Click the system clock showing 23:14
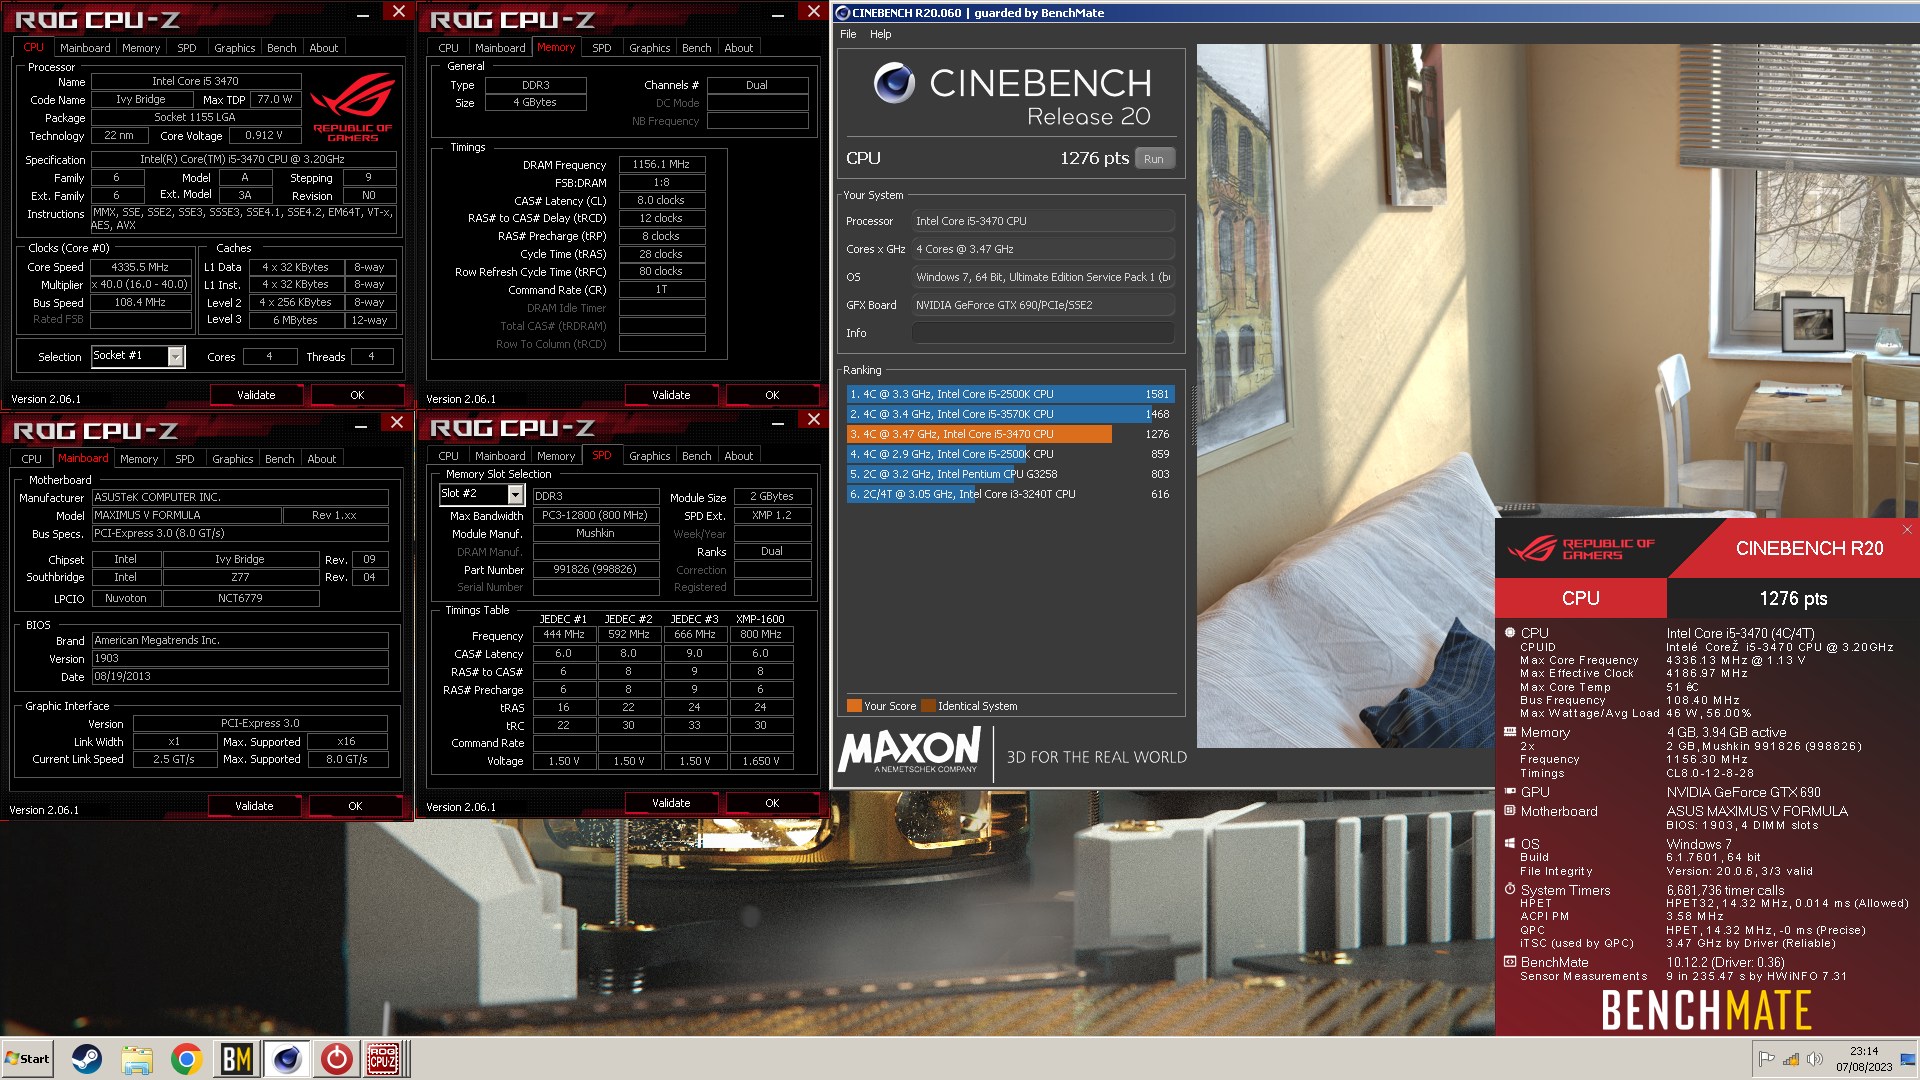The image size is (1920, 1080). coord(1863,1059)
